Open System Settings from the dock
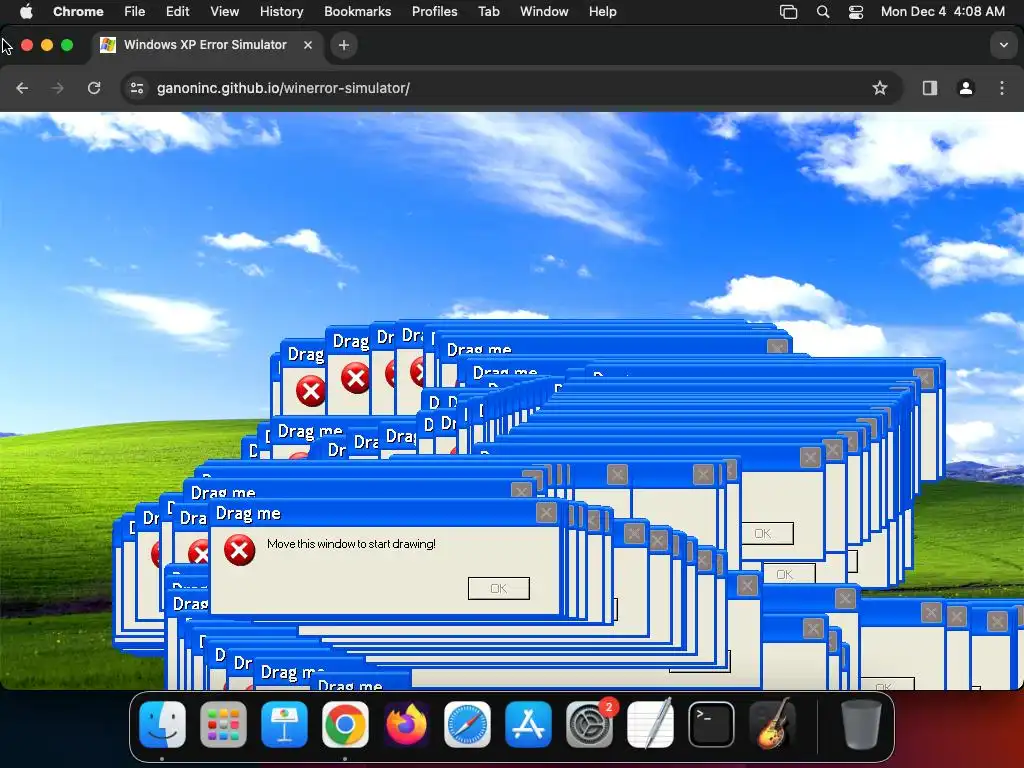The image size is (1024, 768). point(589,724)
